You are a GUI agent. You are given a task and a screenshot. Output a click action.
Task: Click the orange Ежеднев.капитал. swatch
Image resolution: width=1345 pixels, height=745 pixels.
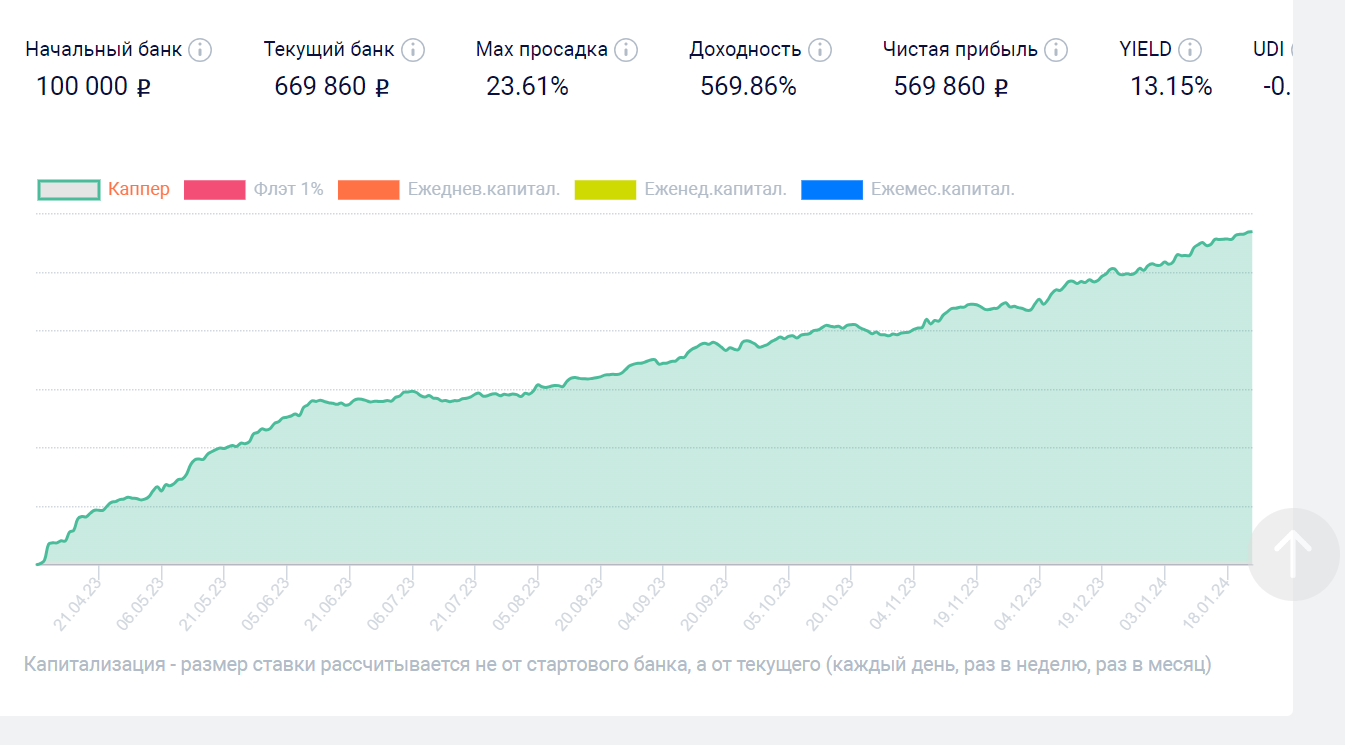tap(369, 190)
